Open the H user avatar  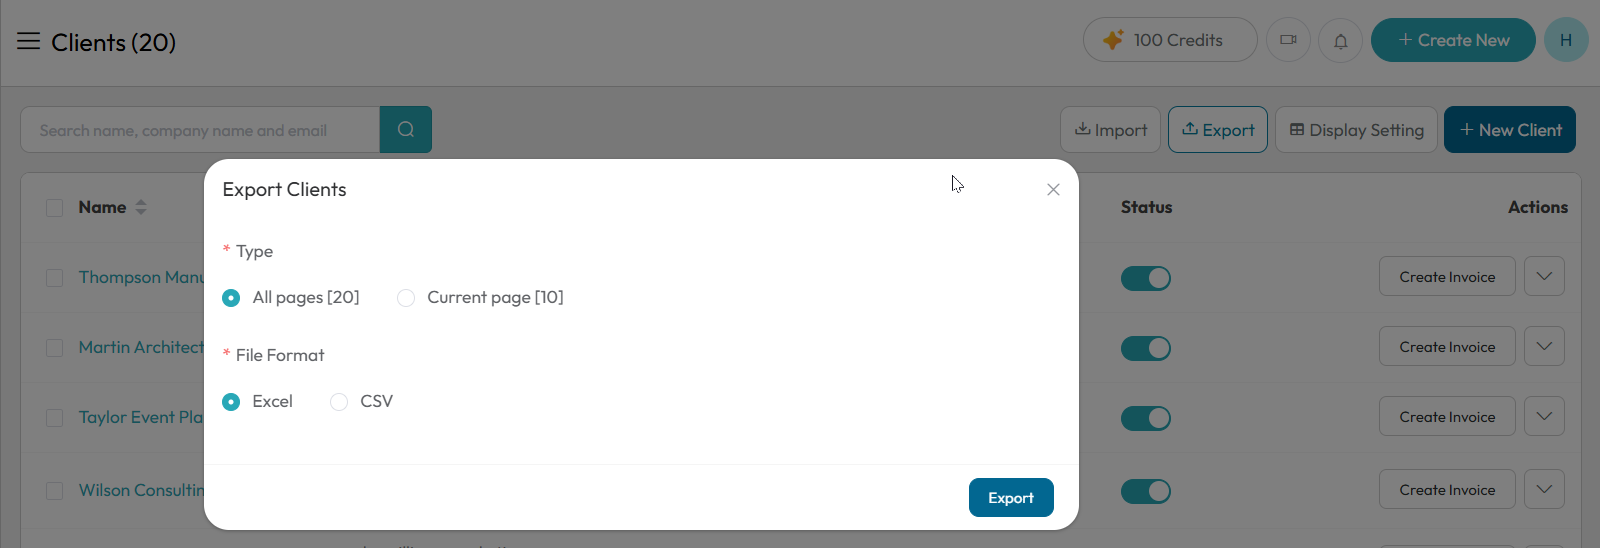(1566, 40)
